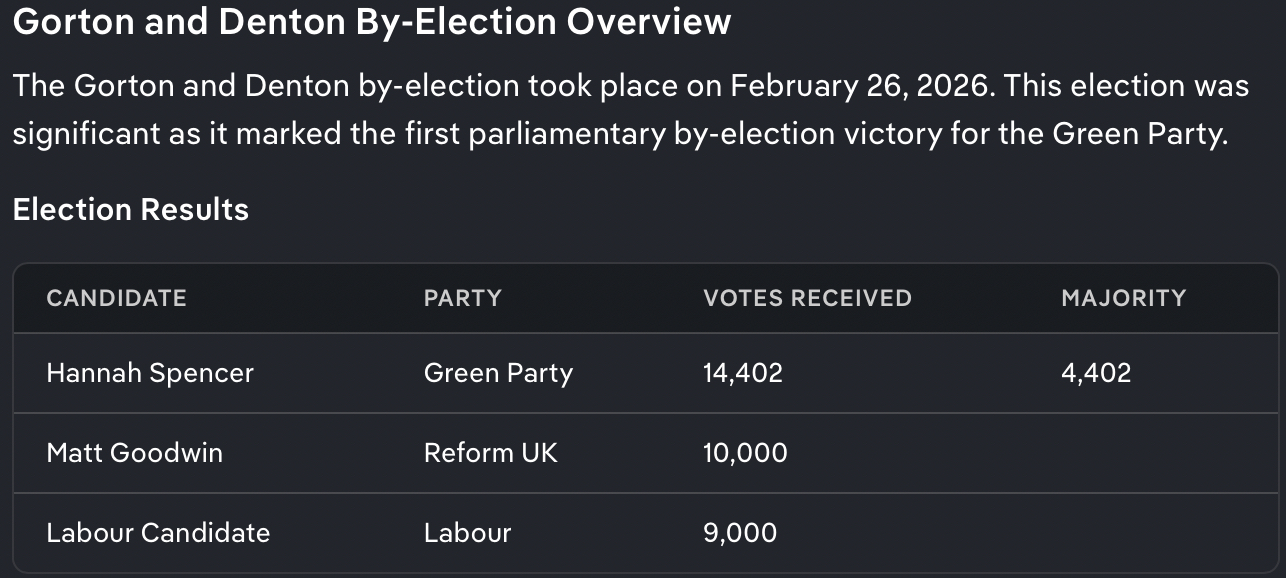Screen dimensions: 1286x578
Task: Select the Labour Candidate name cell
Action: pyautogui.click(x=158, y=533)
